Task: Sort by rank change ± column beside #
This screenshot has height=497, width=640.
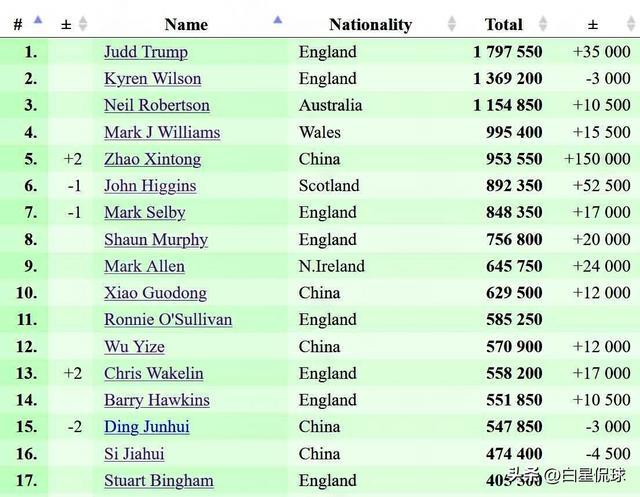Action: pyautogui.click(x=82, y=24)
